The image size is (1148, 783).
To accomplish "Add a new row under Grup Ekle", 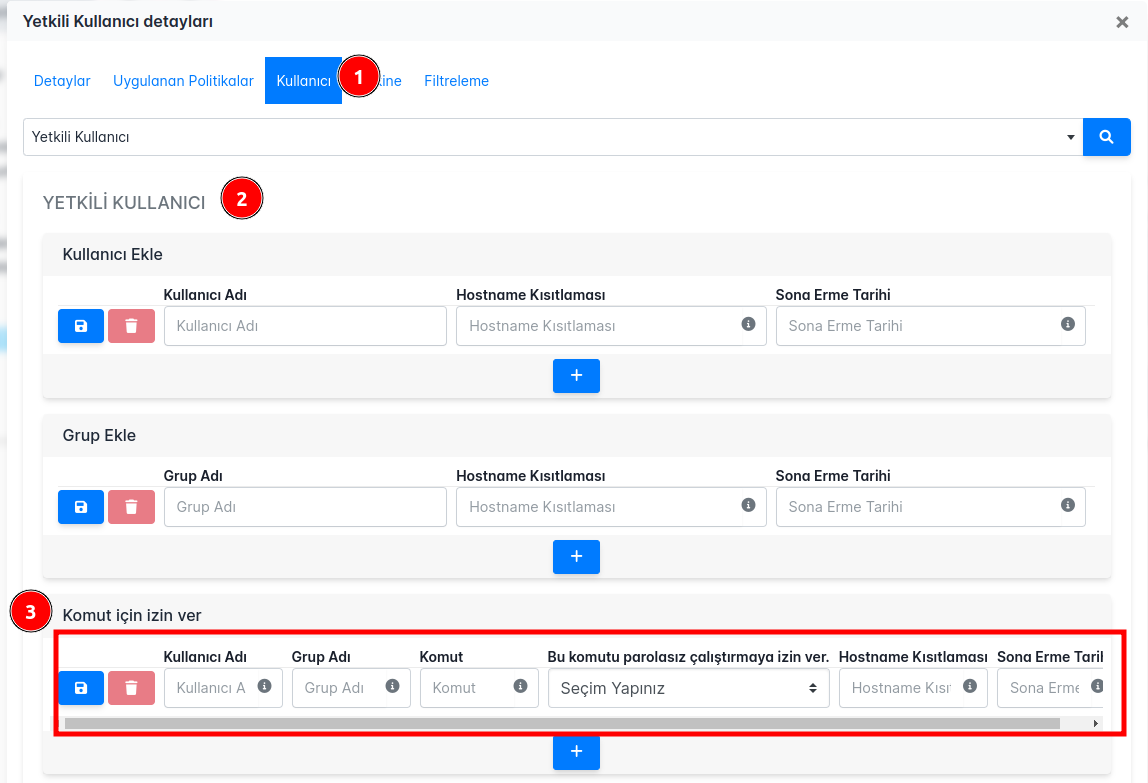I will (576, 557).
